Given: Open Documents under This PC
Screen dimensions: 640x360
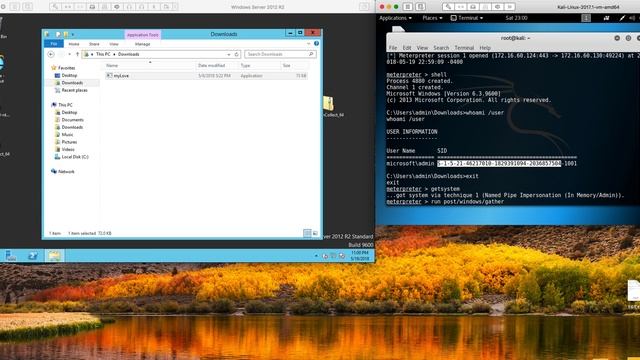Looking at the screenshot, I should pos(72,120).
